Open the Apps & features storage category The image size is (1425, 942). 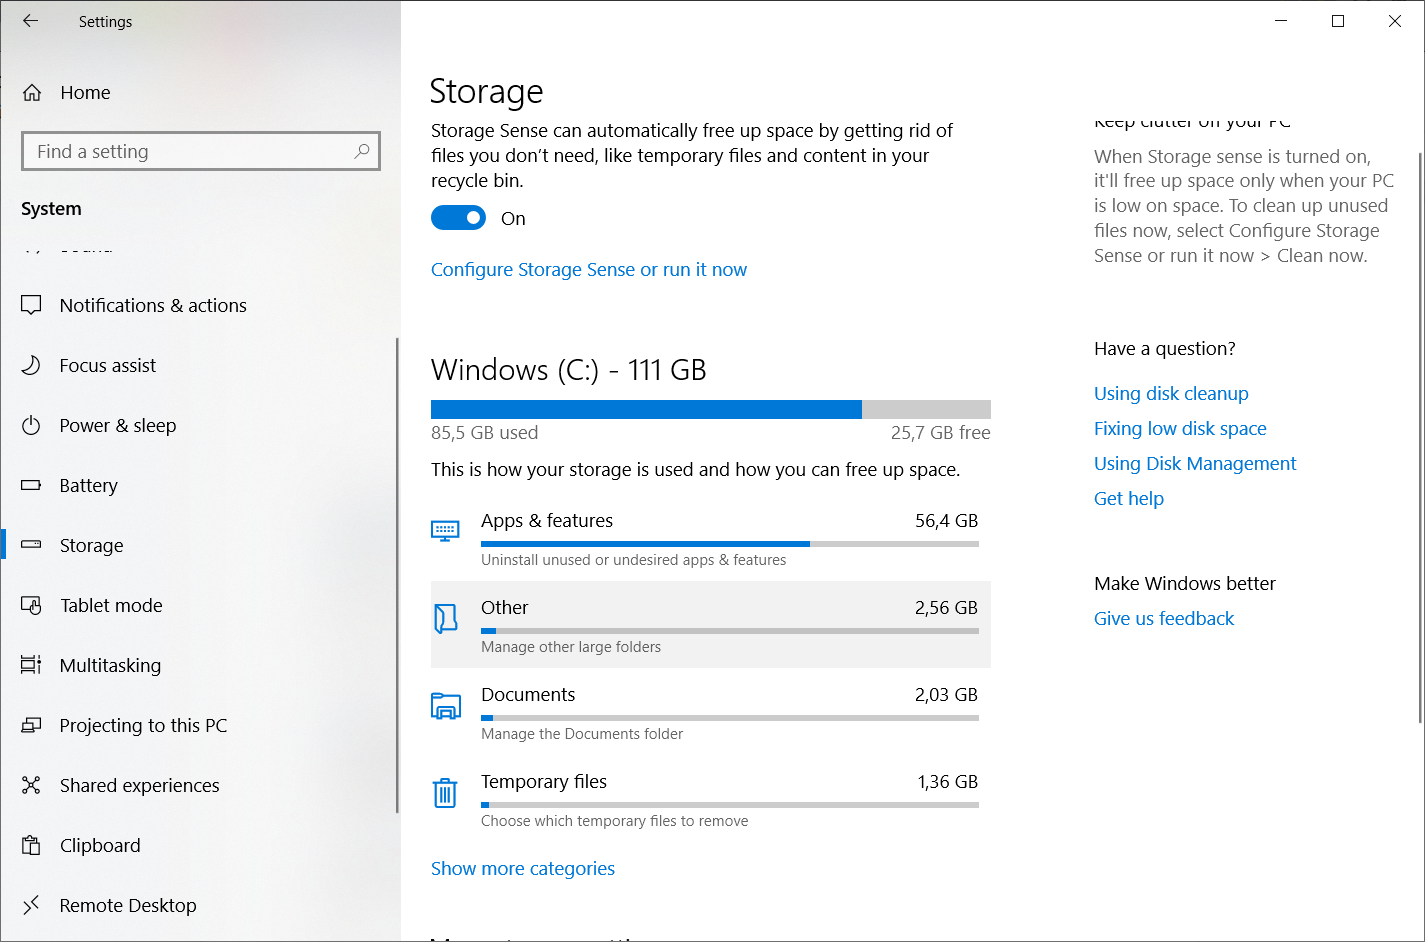pos(711,538)
